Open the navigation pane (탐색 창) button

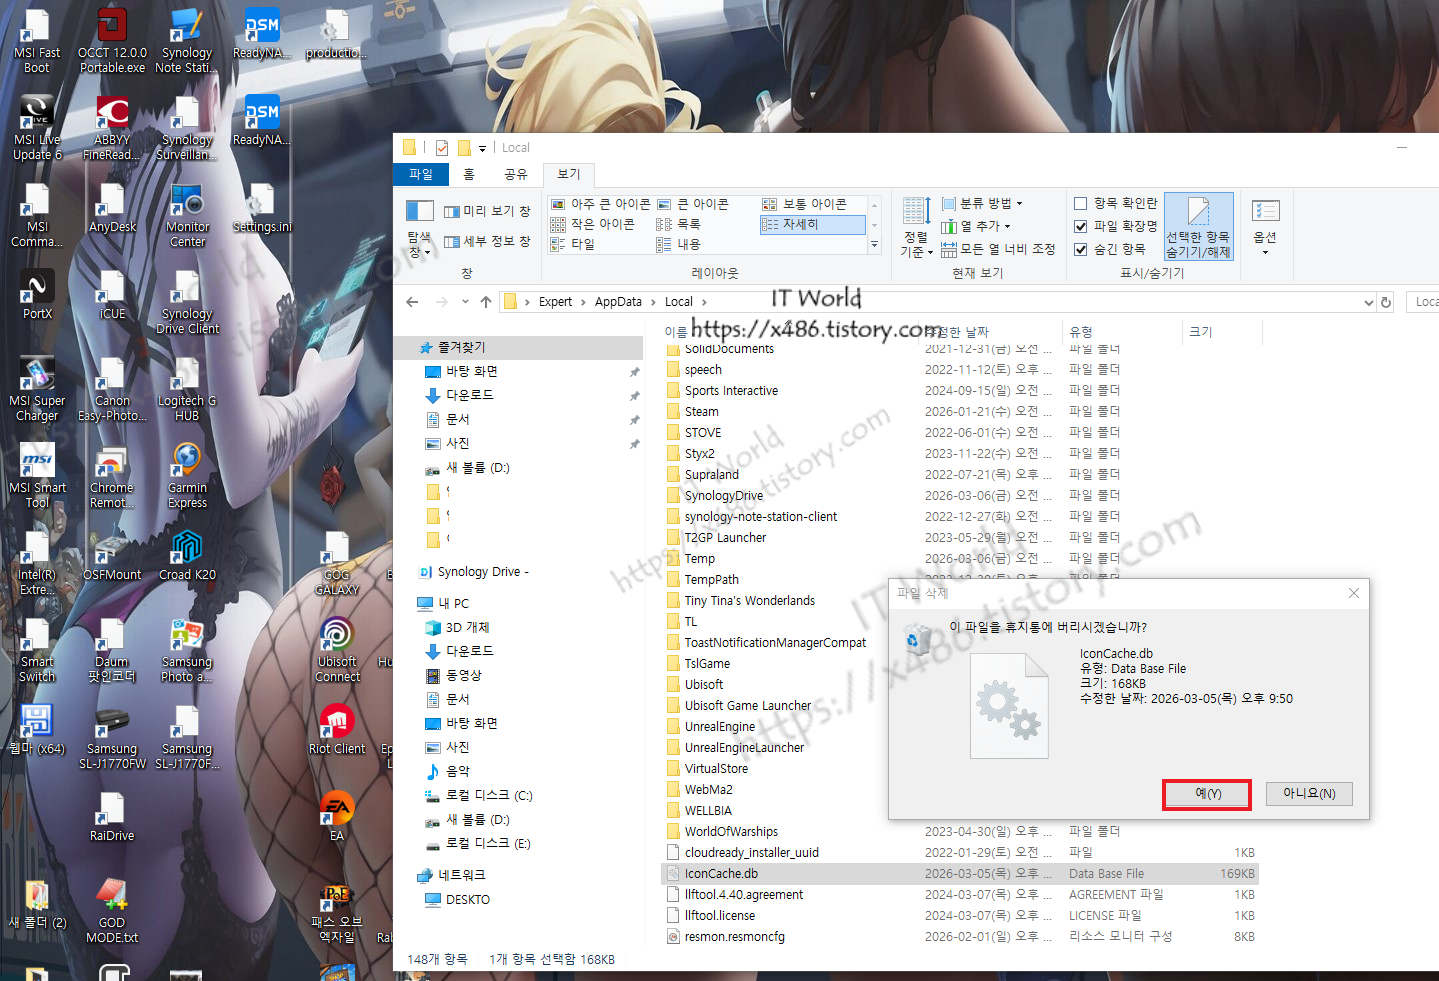419,228
